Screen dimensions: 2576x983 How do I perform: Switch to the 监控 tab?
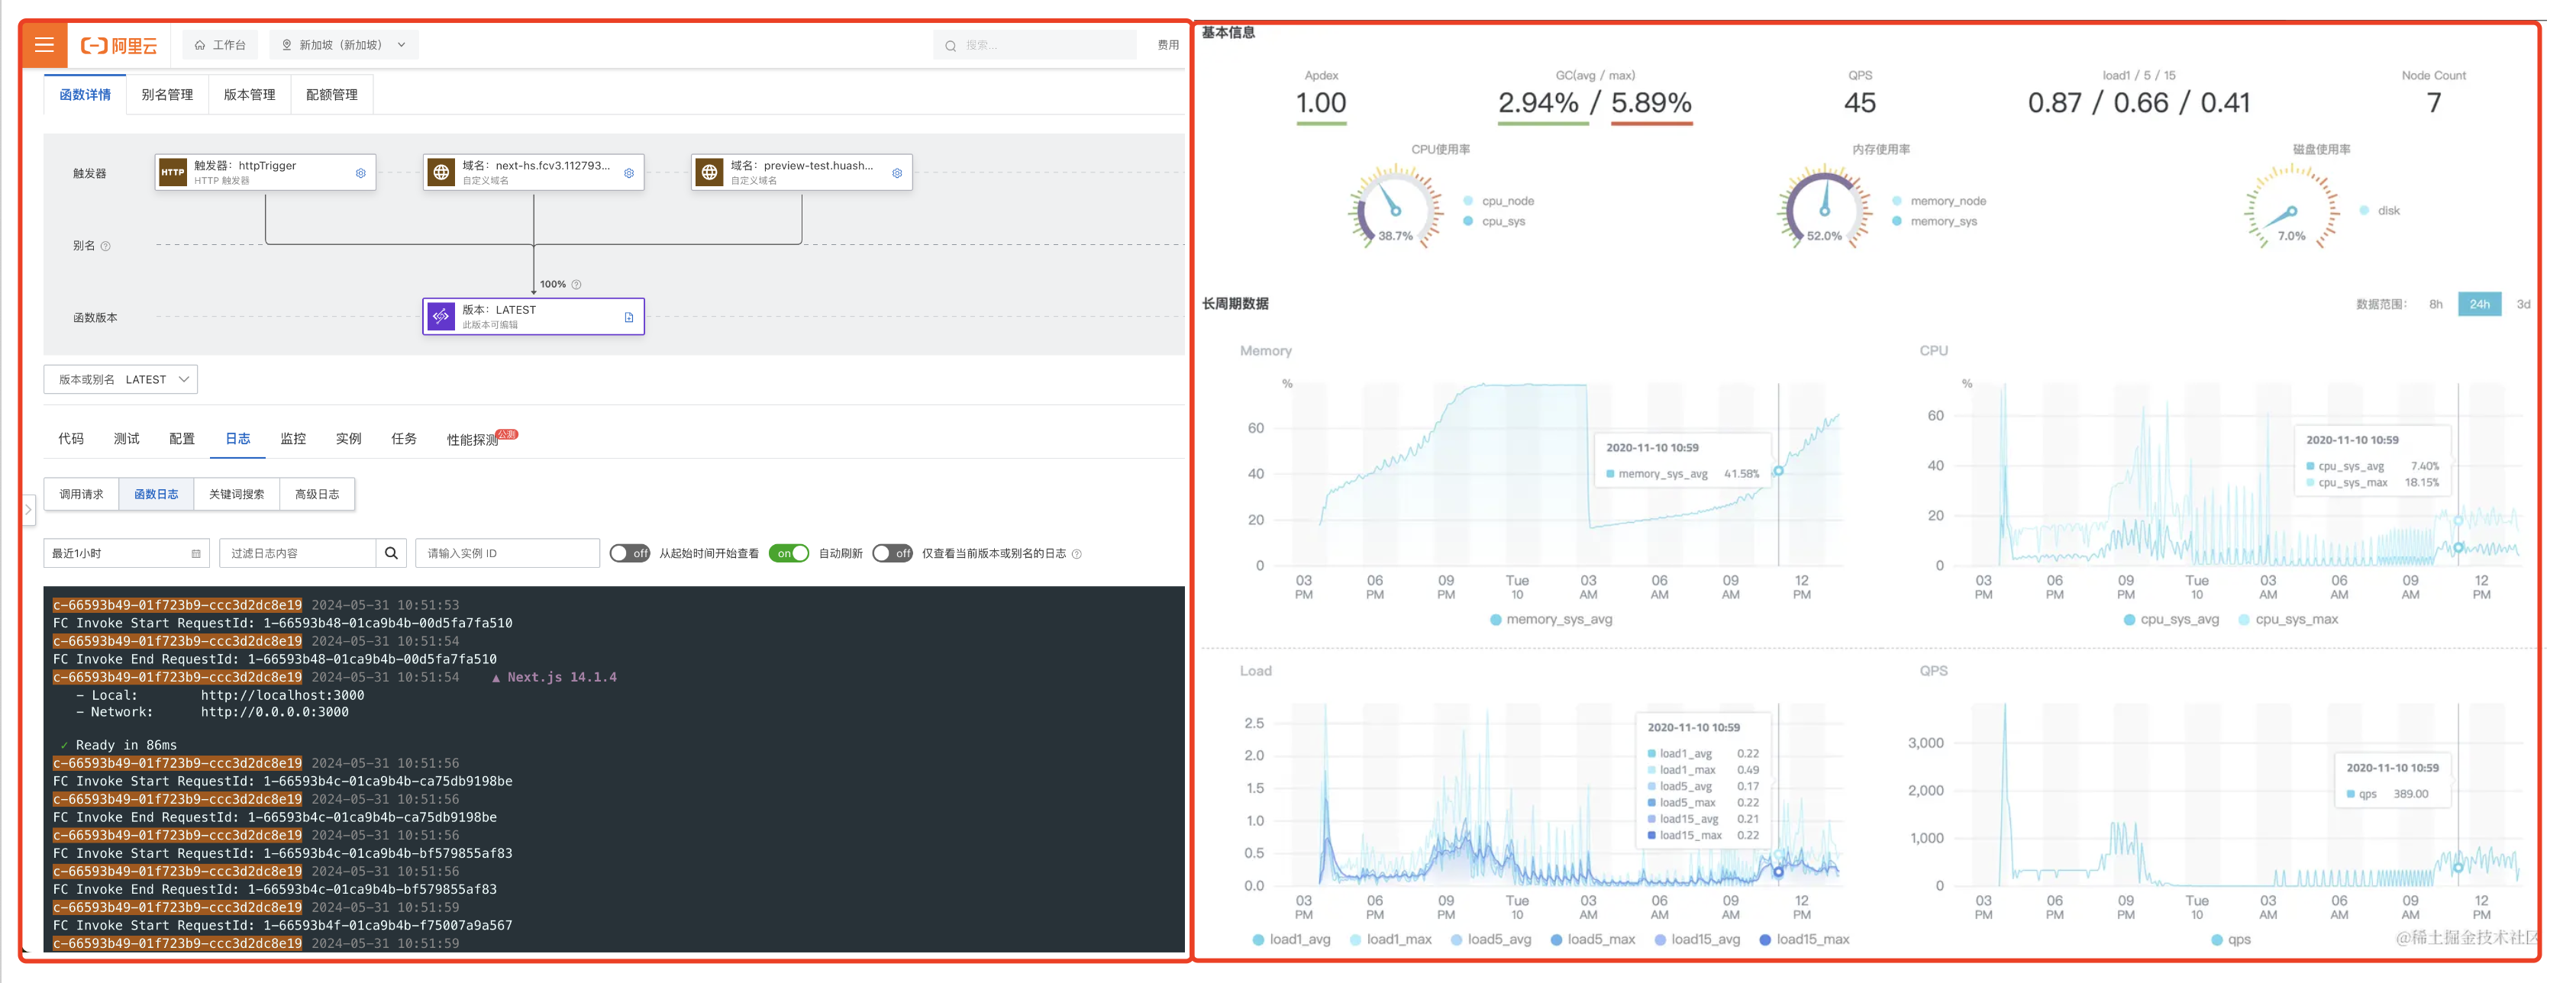point(293,439)
